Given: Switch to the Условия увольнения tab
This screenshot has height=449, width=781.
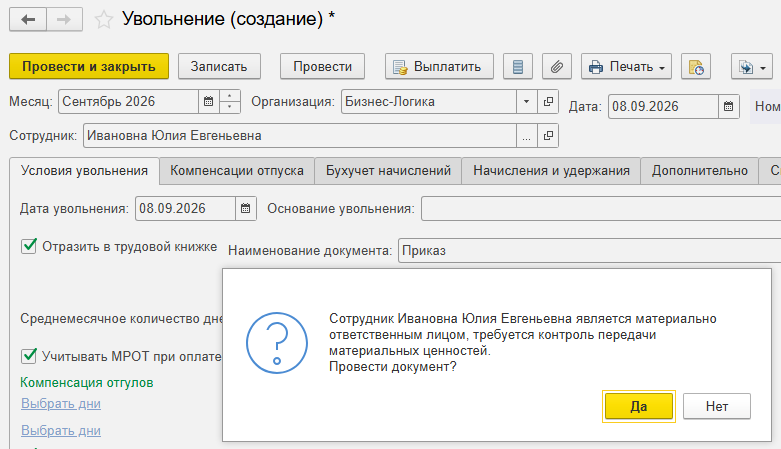Looking at the screenshot, I should pyautogui.click(x=84, y=171).
